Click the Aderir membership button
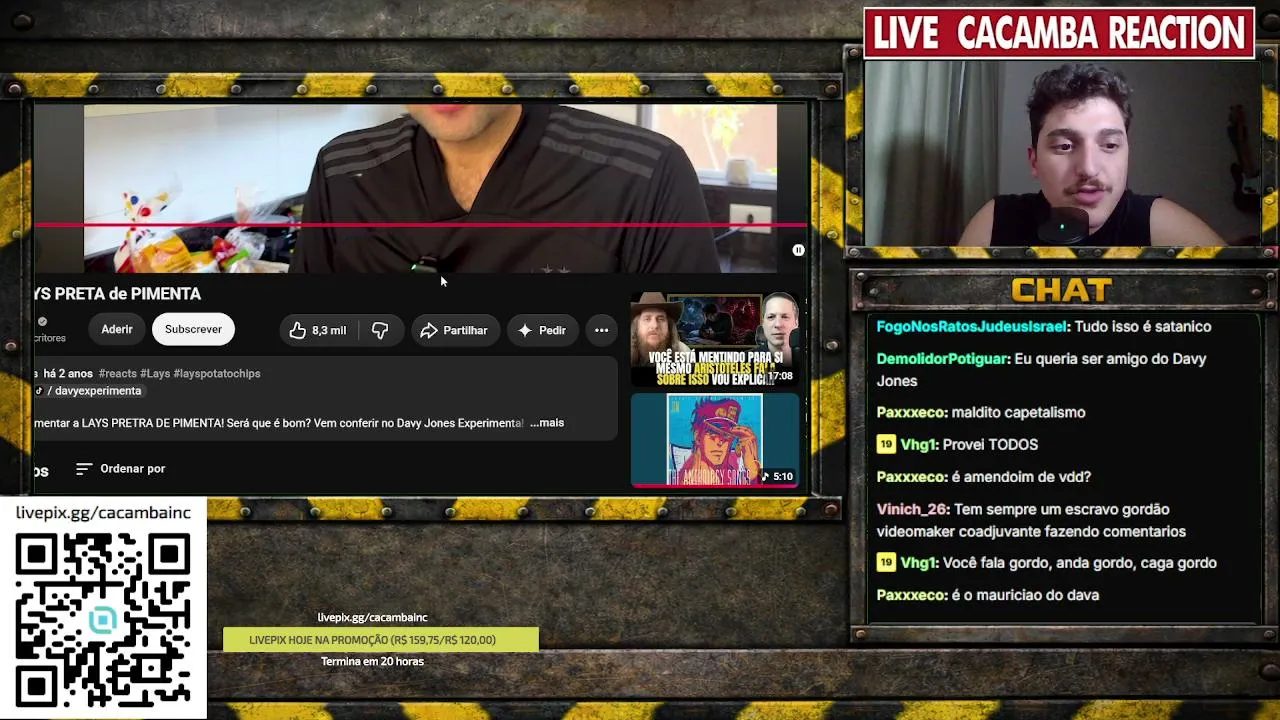 [117, 329]
